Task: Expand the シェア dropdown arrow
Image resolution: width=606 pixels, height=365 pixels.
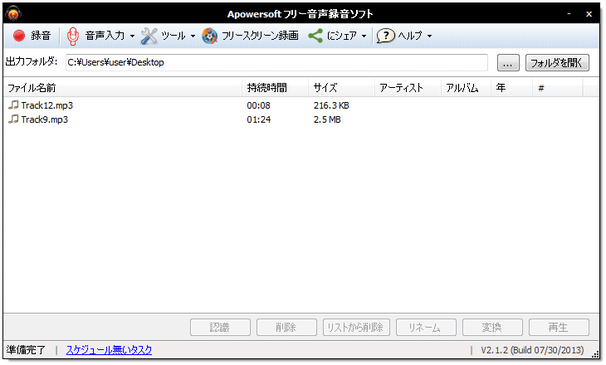Action: click(x=364, y=36)
